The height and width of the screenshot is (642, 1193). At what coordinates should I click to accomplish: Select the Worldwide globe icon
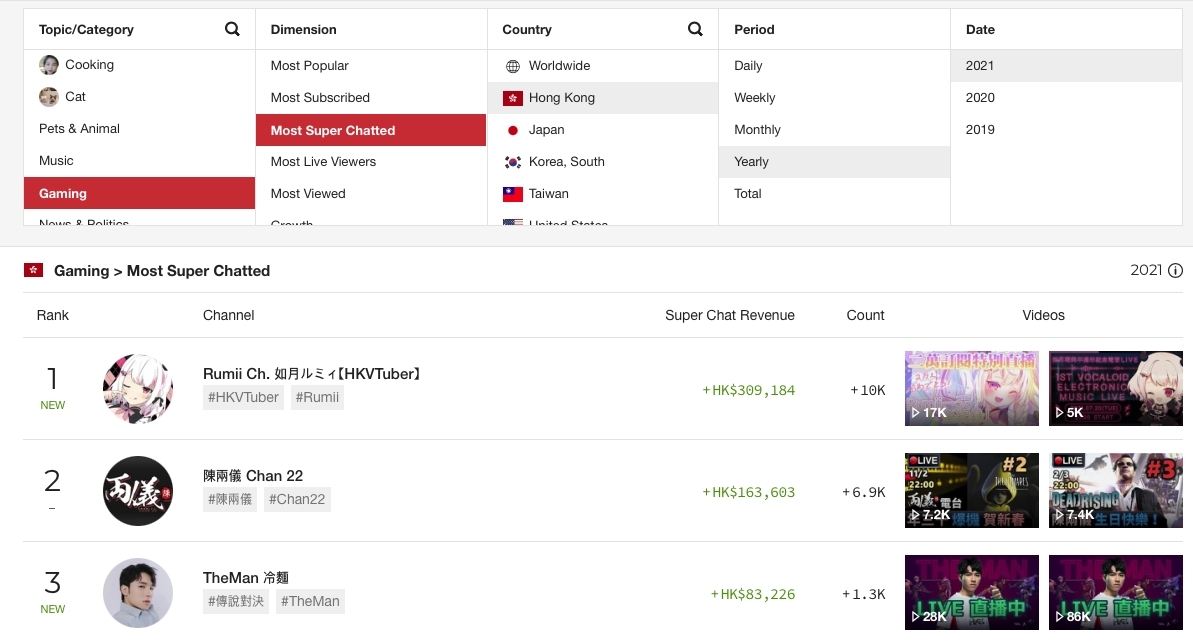tap(513, 65)
